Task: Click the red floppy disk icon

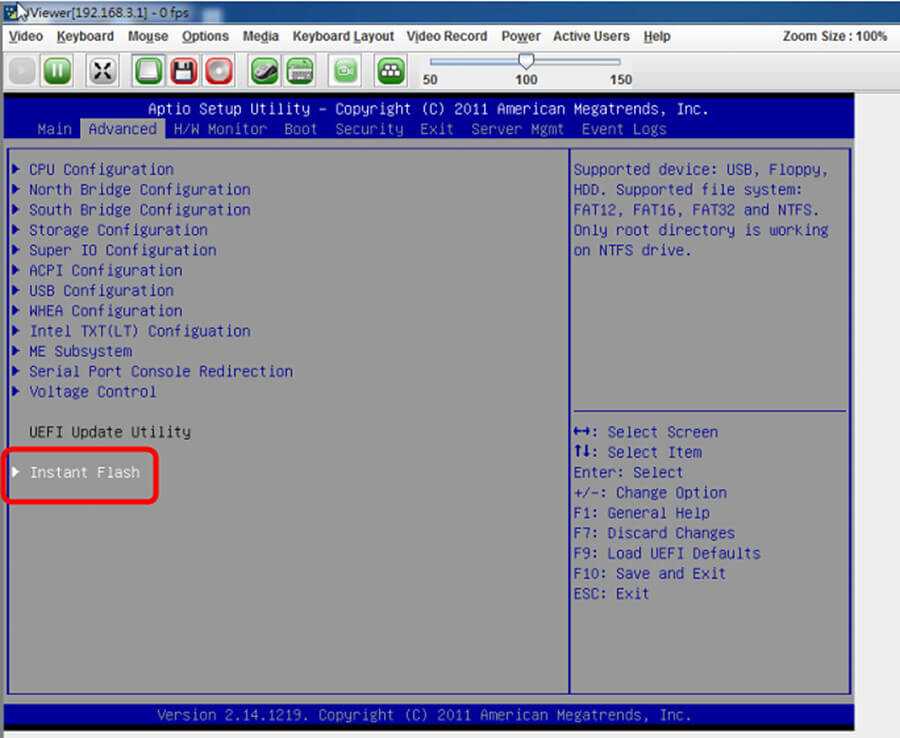Action: (x=183, y=71)
